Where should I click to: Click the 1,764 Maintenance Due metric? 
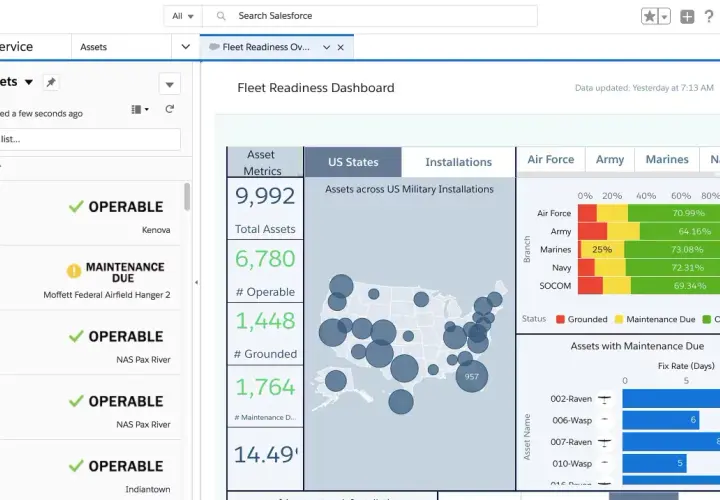(265, 397)
